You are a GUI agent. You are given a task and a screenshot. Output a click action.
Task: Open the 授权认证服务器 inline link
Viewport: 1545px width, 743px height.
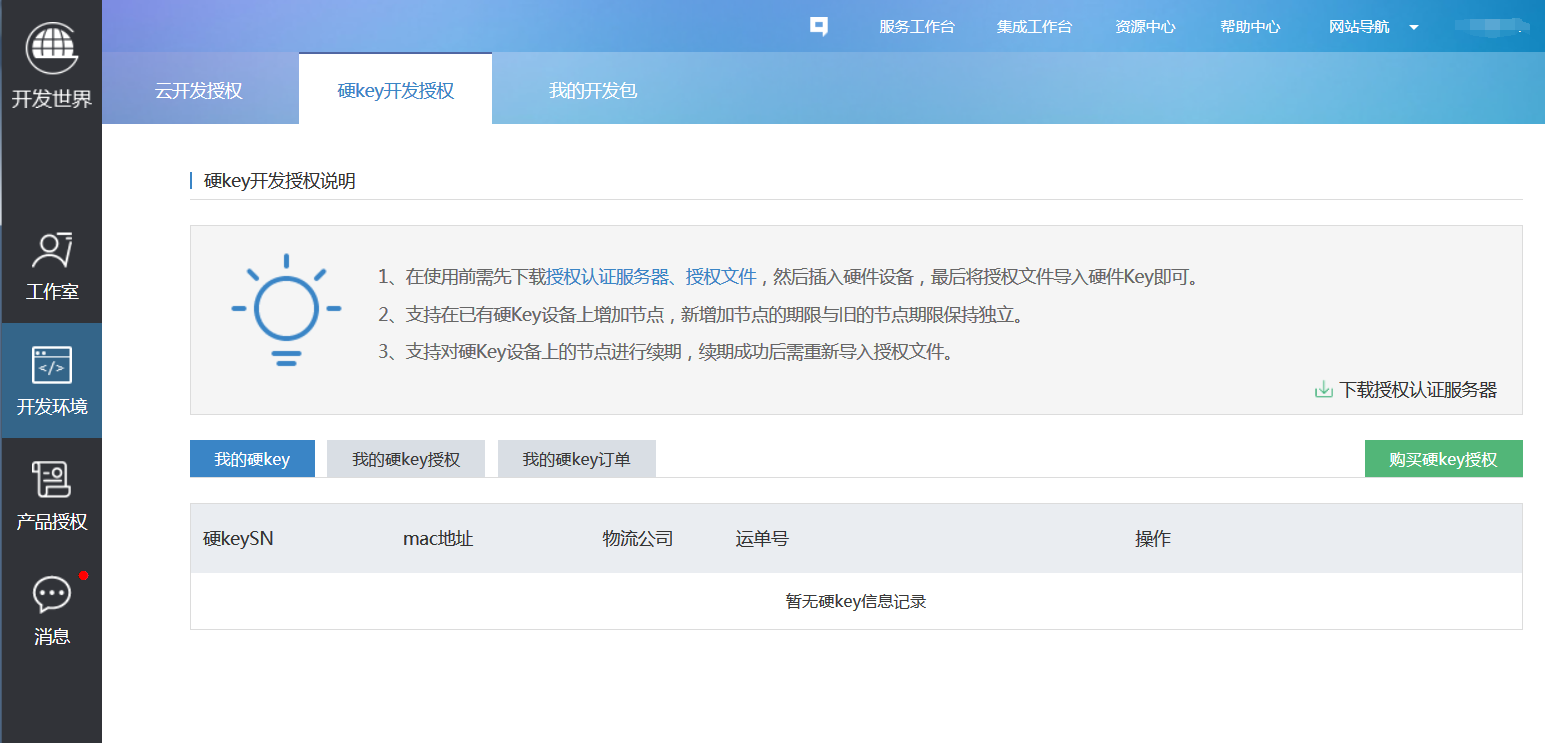coord(607,277)
